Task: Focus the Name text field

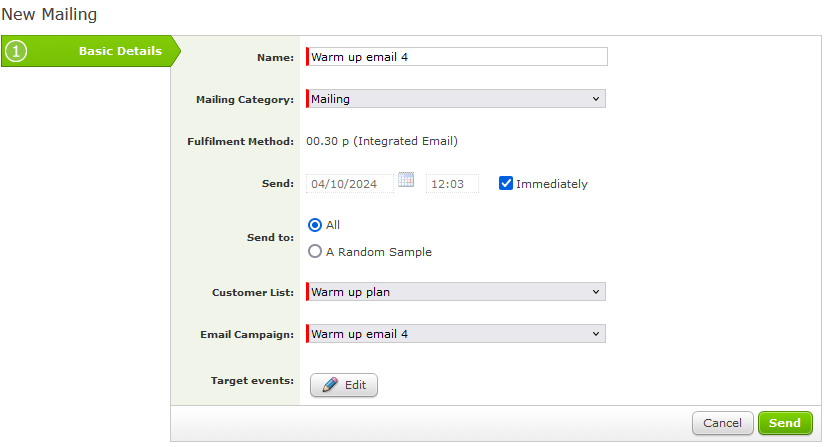Action: (457, 57)
